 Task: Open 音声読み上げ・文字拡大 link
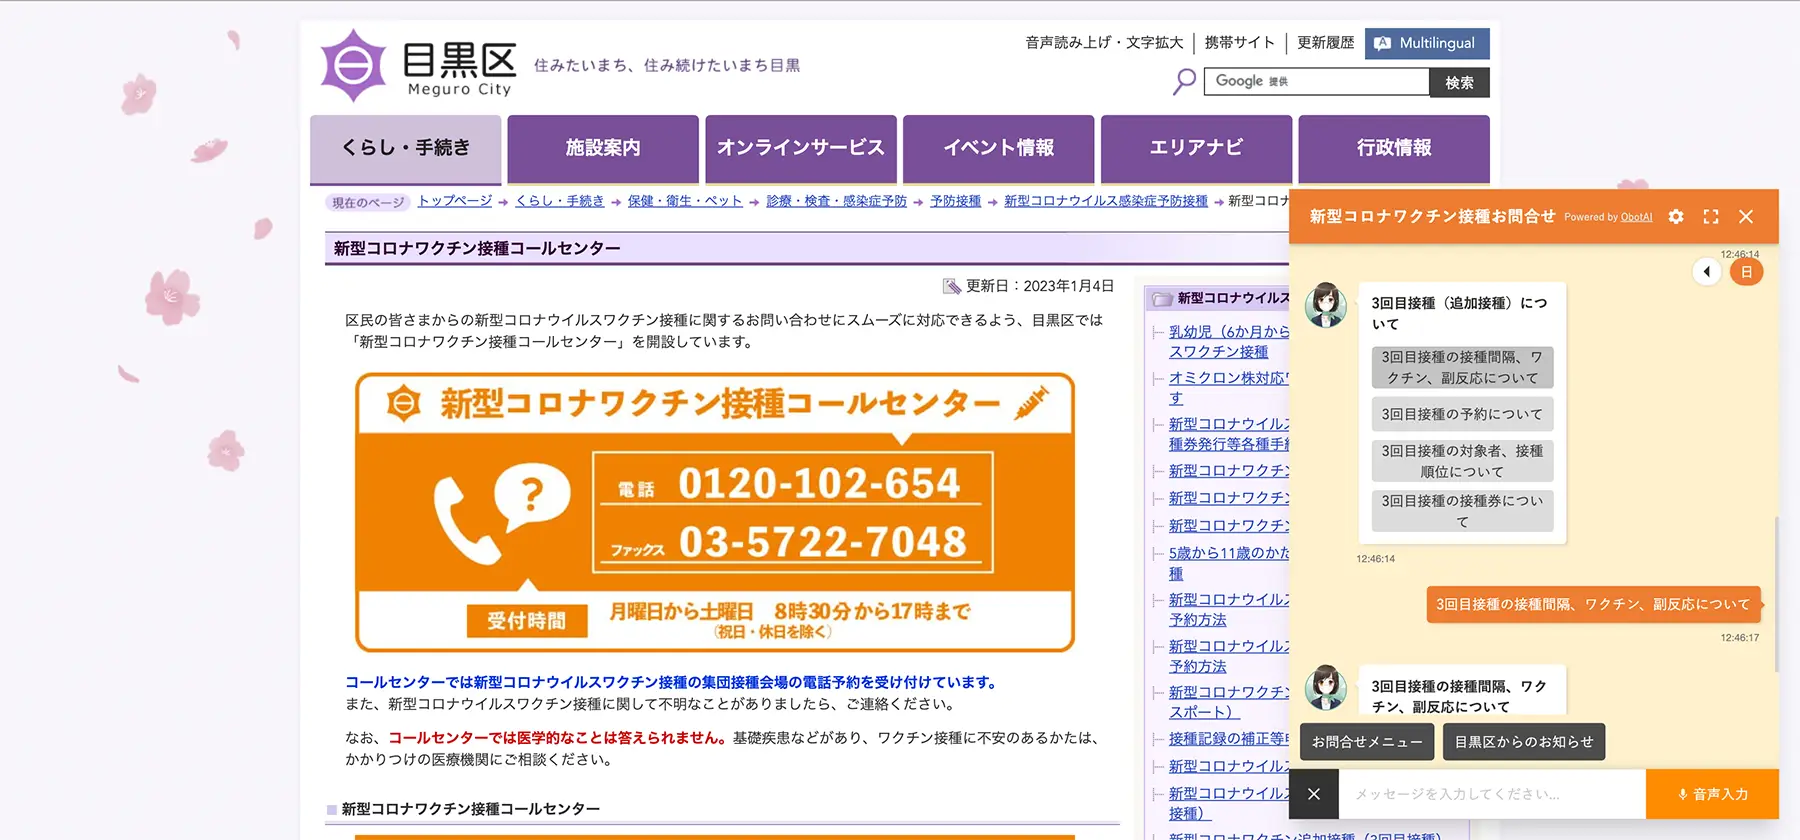(x=1104, y=42)
